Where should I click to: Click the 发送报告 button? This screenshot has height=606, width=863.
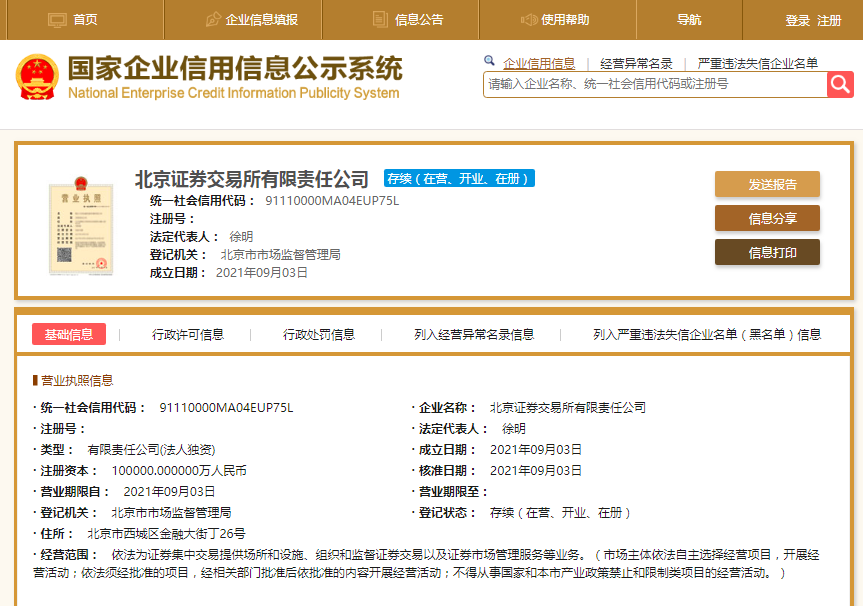click(767, 184)
